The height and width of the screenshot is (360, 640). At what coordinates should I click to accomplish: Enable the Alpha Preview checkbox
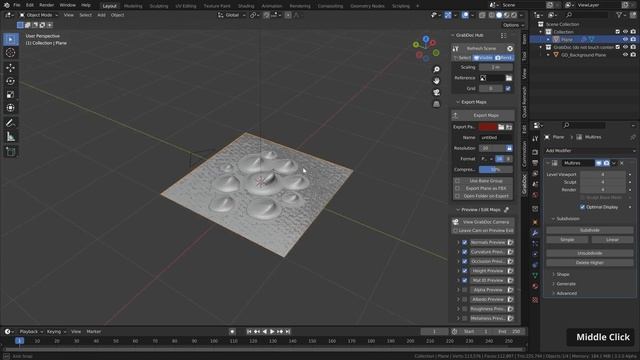464,290
